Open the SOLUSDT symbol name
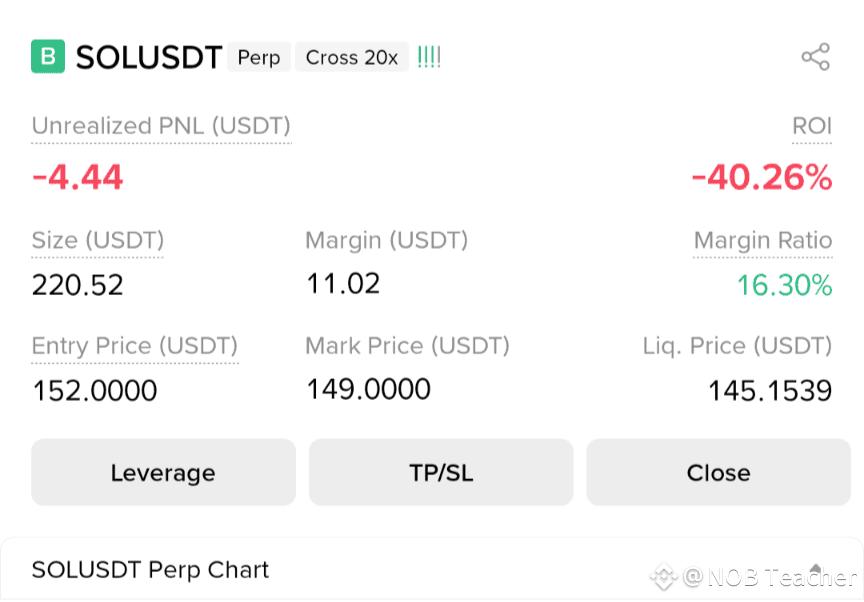864x602 pixels. pos(149,57)
